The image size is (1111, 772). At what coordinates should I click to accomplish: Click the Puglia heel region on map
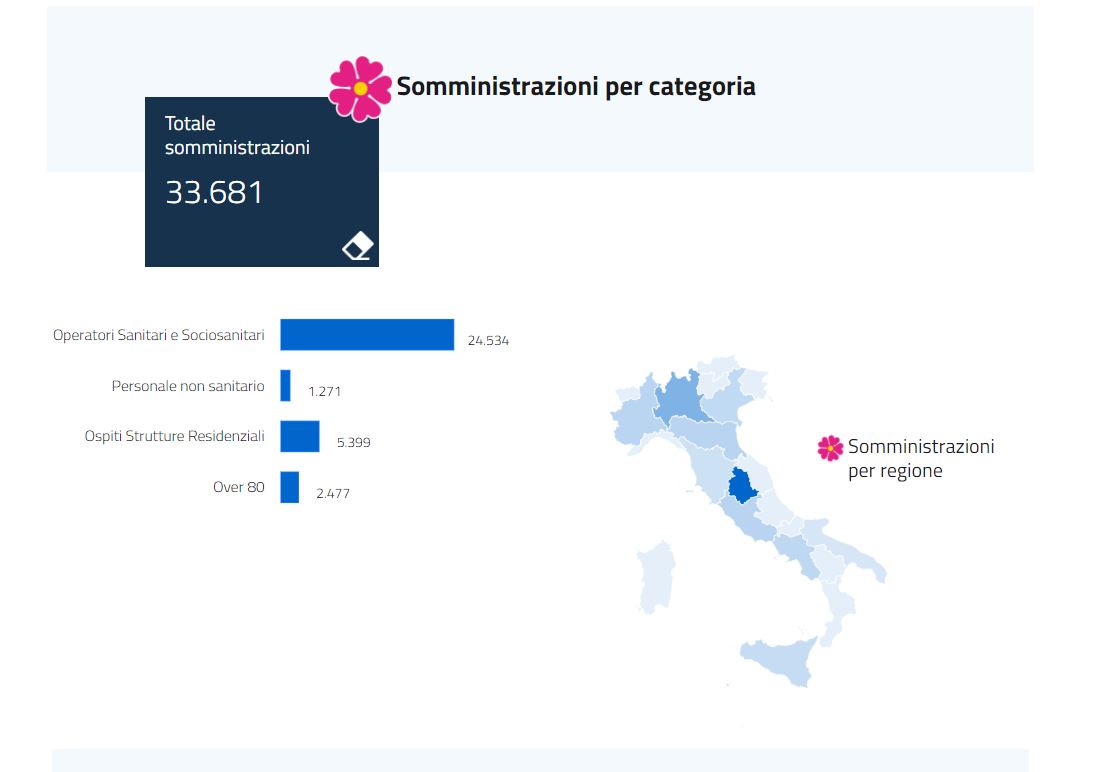pos(858,562)
